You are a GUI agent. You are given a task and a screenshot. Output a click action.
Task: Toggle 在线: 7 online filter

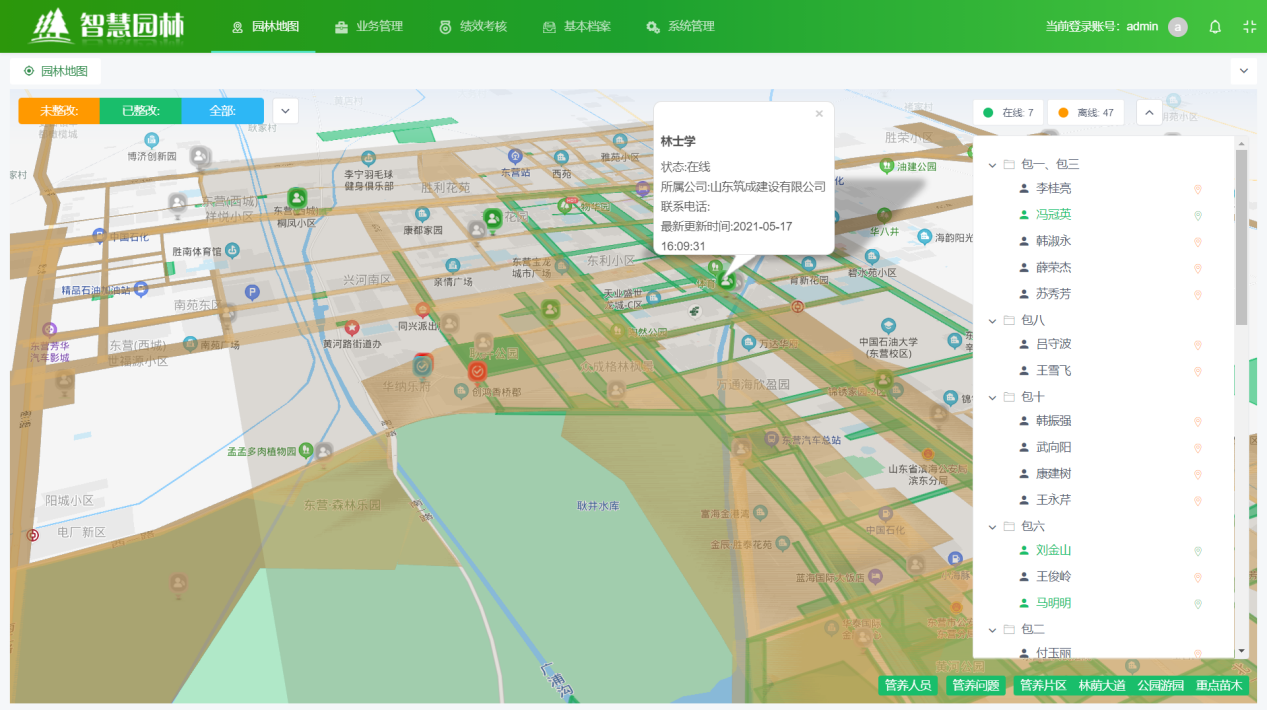tap(1009, 113)
